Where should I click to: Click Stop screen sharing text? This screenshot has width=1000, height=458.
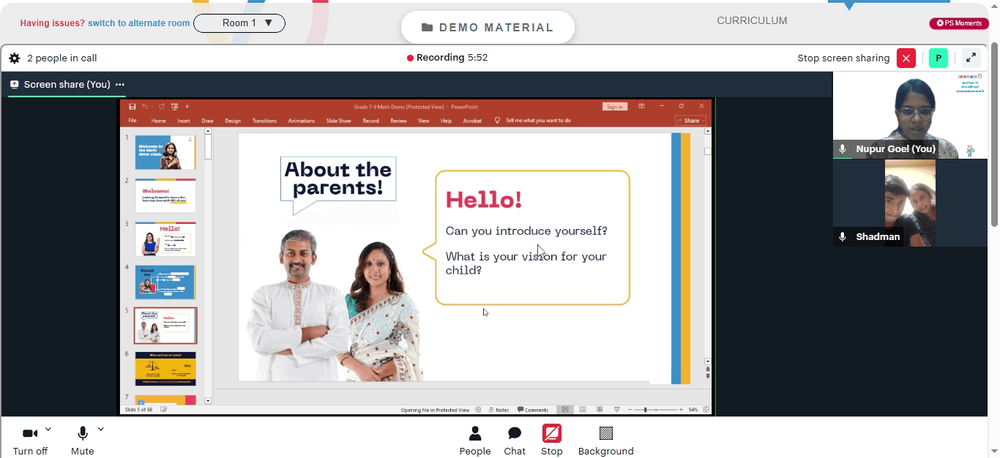843,58
